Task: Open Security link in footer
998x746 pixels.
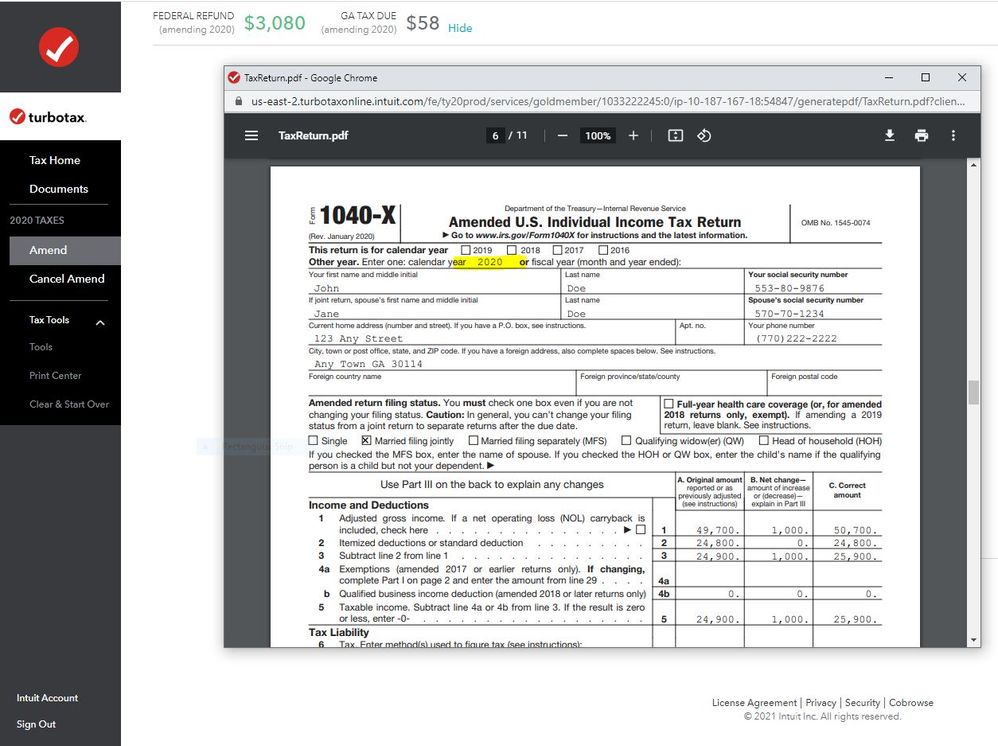Action: tap(862, 703)
